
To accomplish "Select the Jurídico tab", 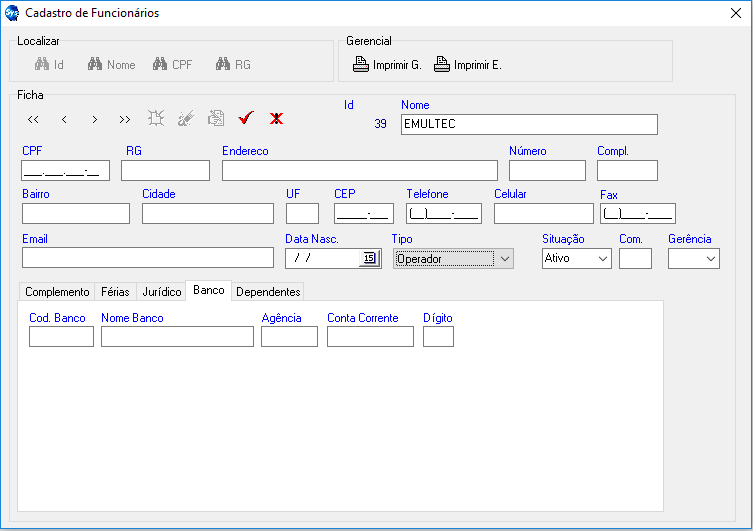I will click(161, 292).
